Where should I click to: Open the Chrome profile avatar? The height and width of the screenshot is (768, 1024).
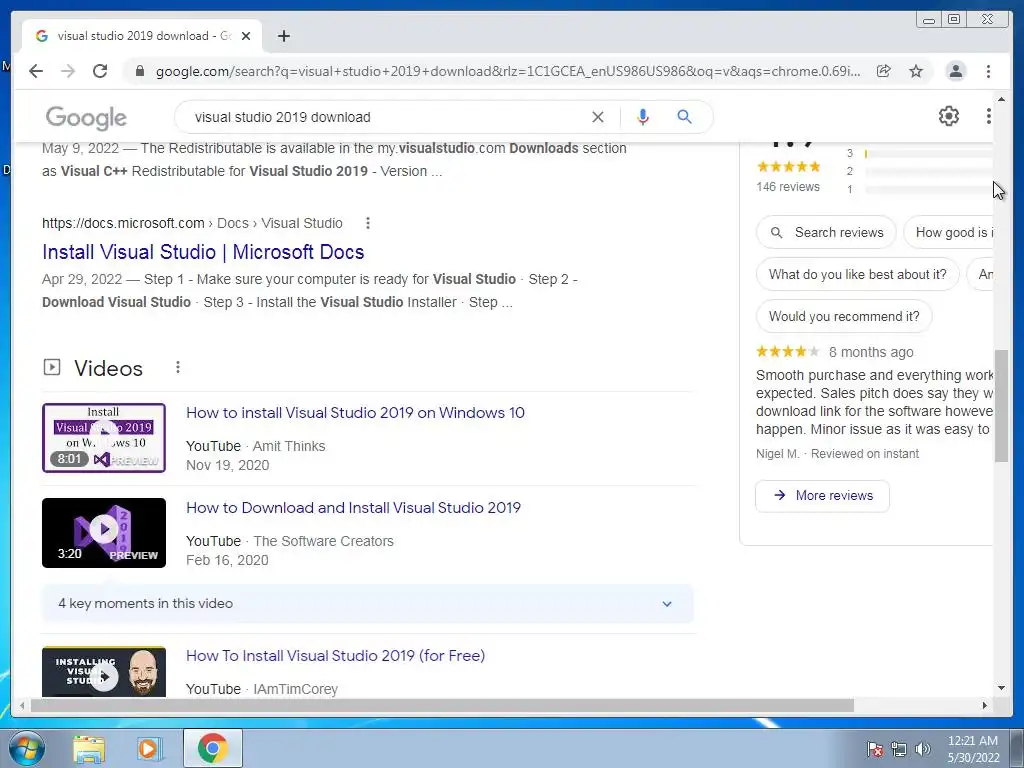point(955,71)
